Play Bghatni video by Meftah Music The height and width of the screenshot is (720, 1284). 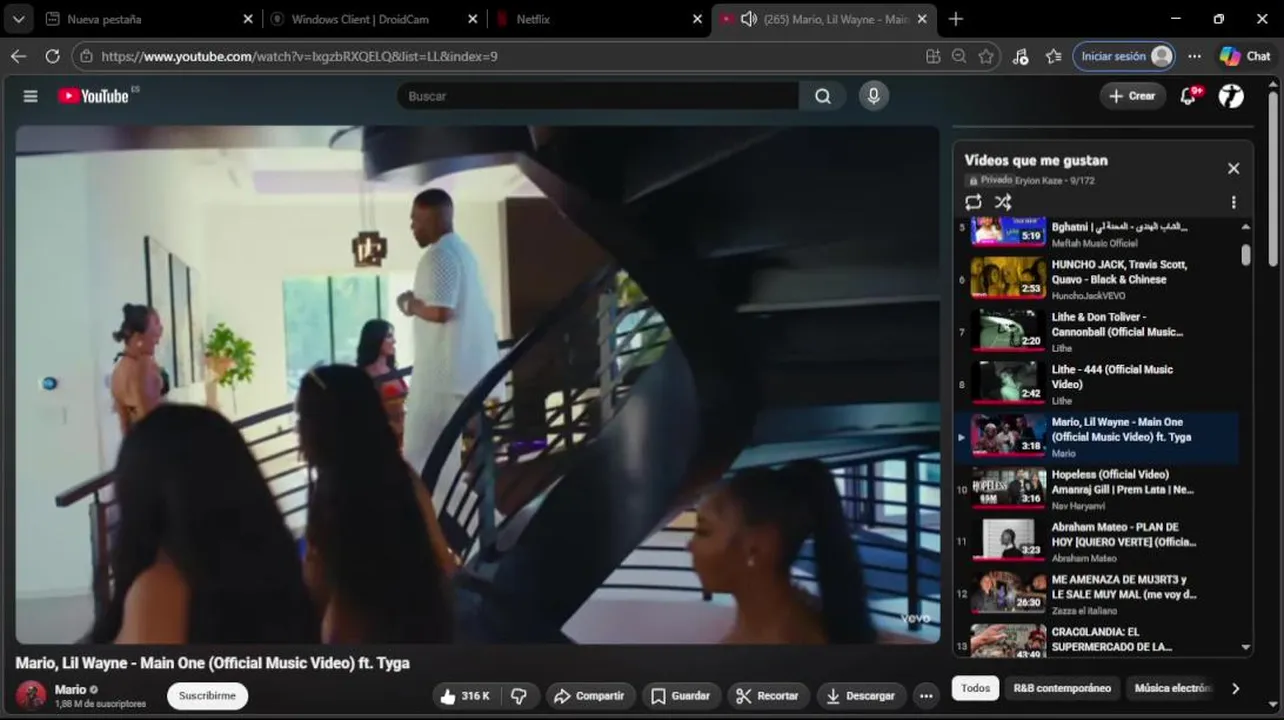[1096, 234]
